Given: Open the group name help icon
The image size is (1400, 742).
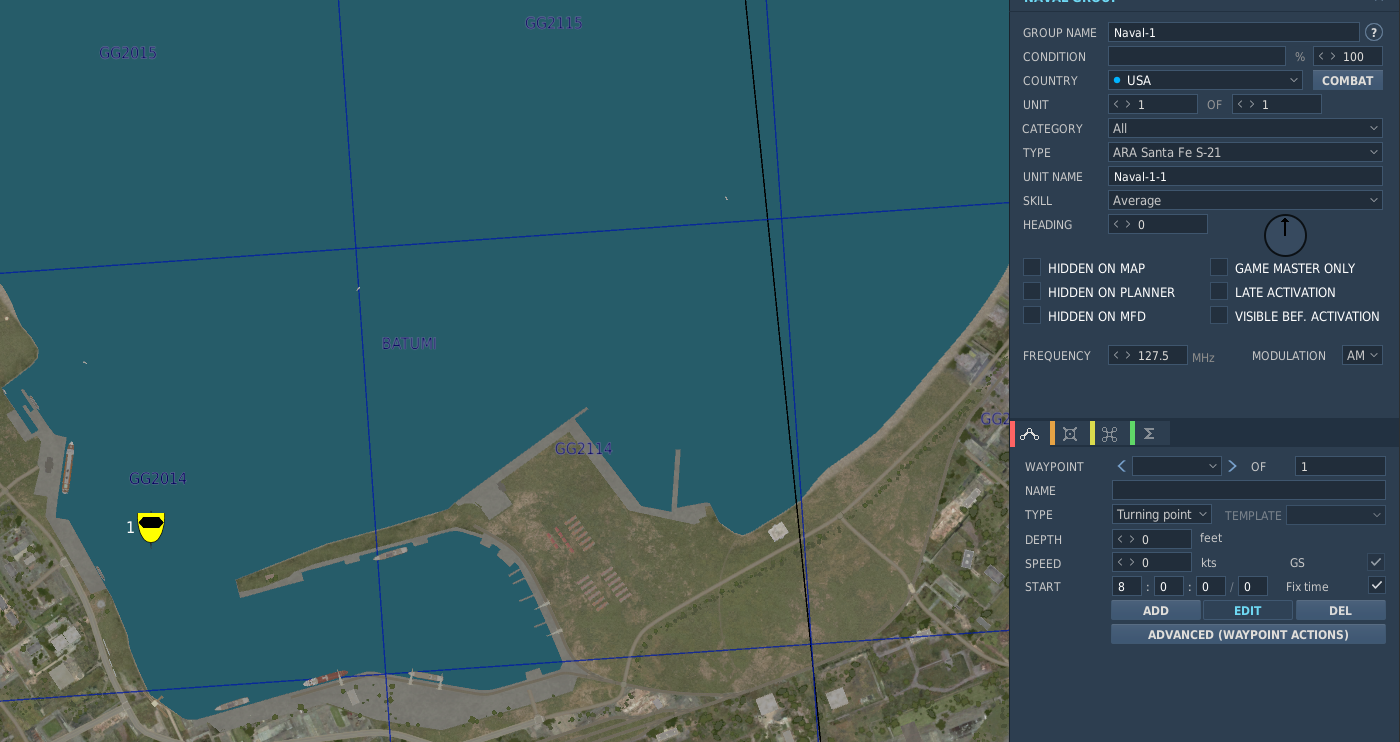Looking at the screenshot, I should 1374,33.
